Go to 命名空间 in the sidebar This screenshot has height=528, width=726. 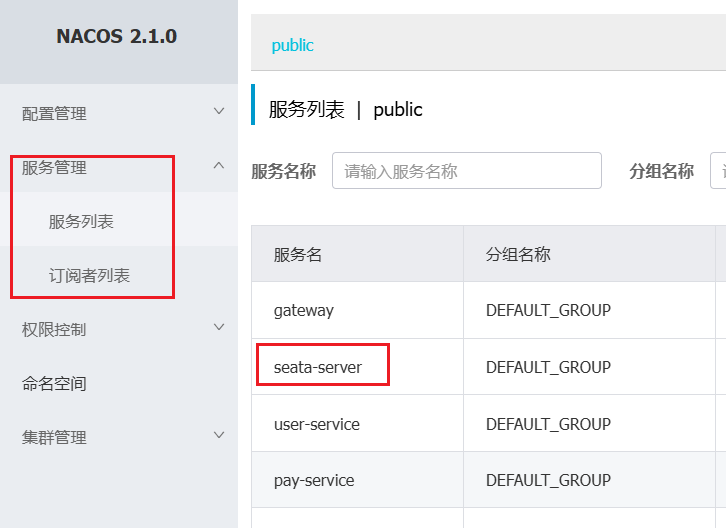coord(54,383)
